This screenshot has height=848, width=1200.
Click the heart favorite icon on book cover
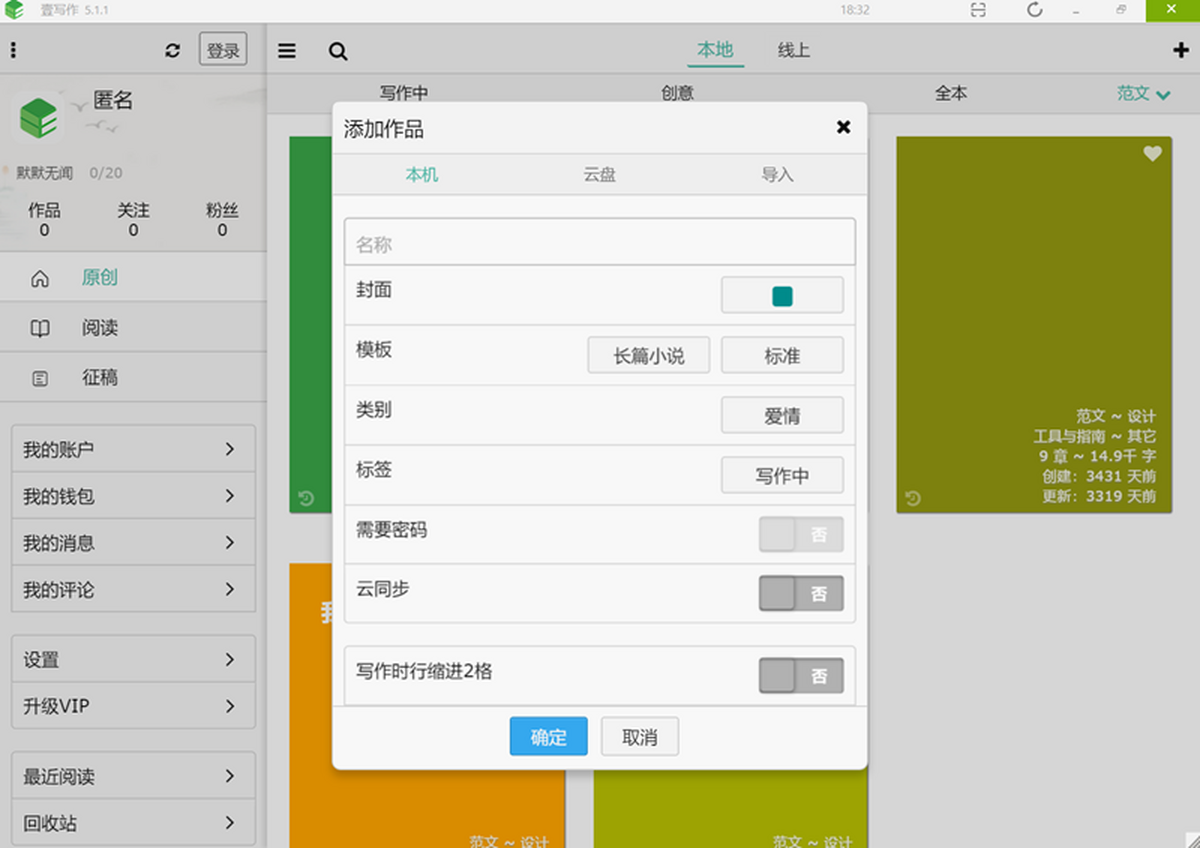(x=1152, y=153)
